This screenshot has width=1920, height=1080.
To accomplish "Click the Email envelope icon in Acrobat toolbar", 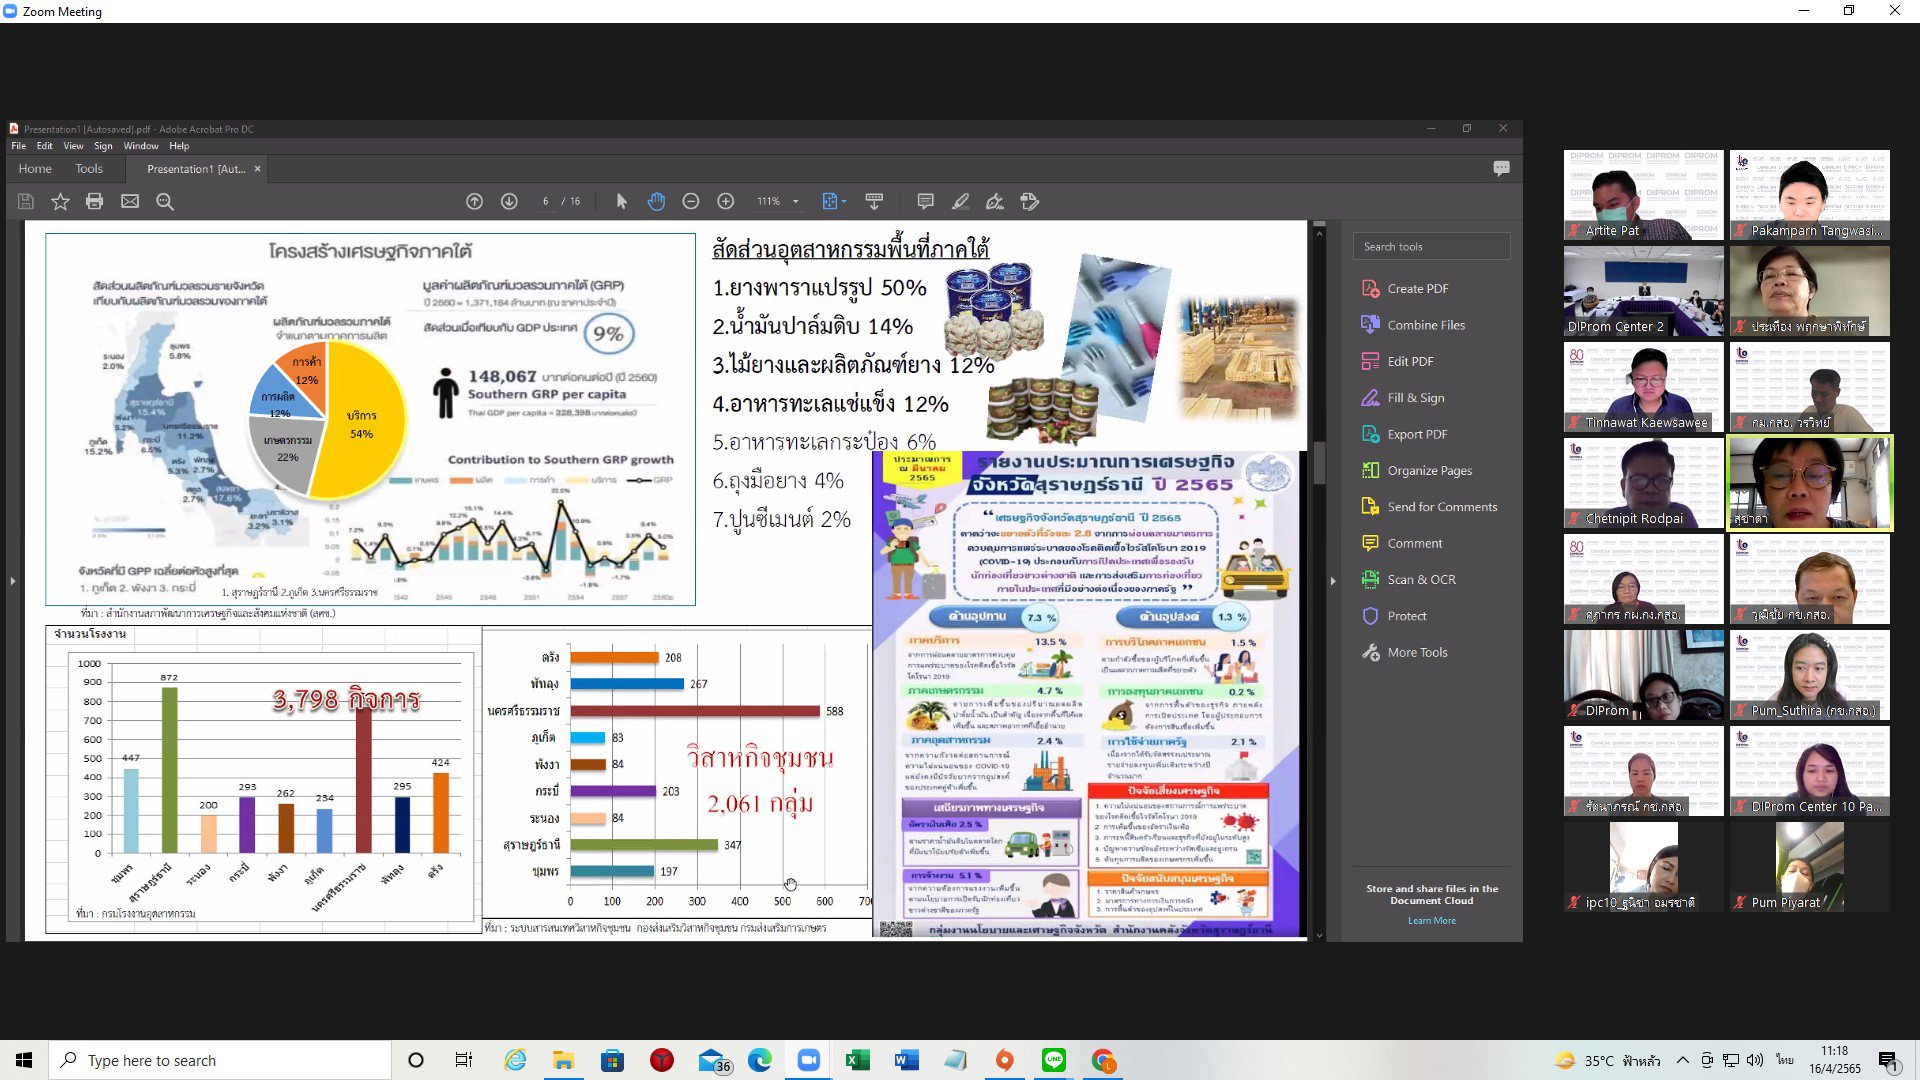I will pos(130,201).
